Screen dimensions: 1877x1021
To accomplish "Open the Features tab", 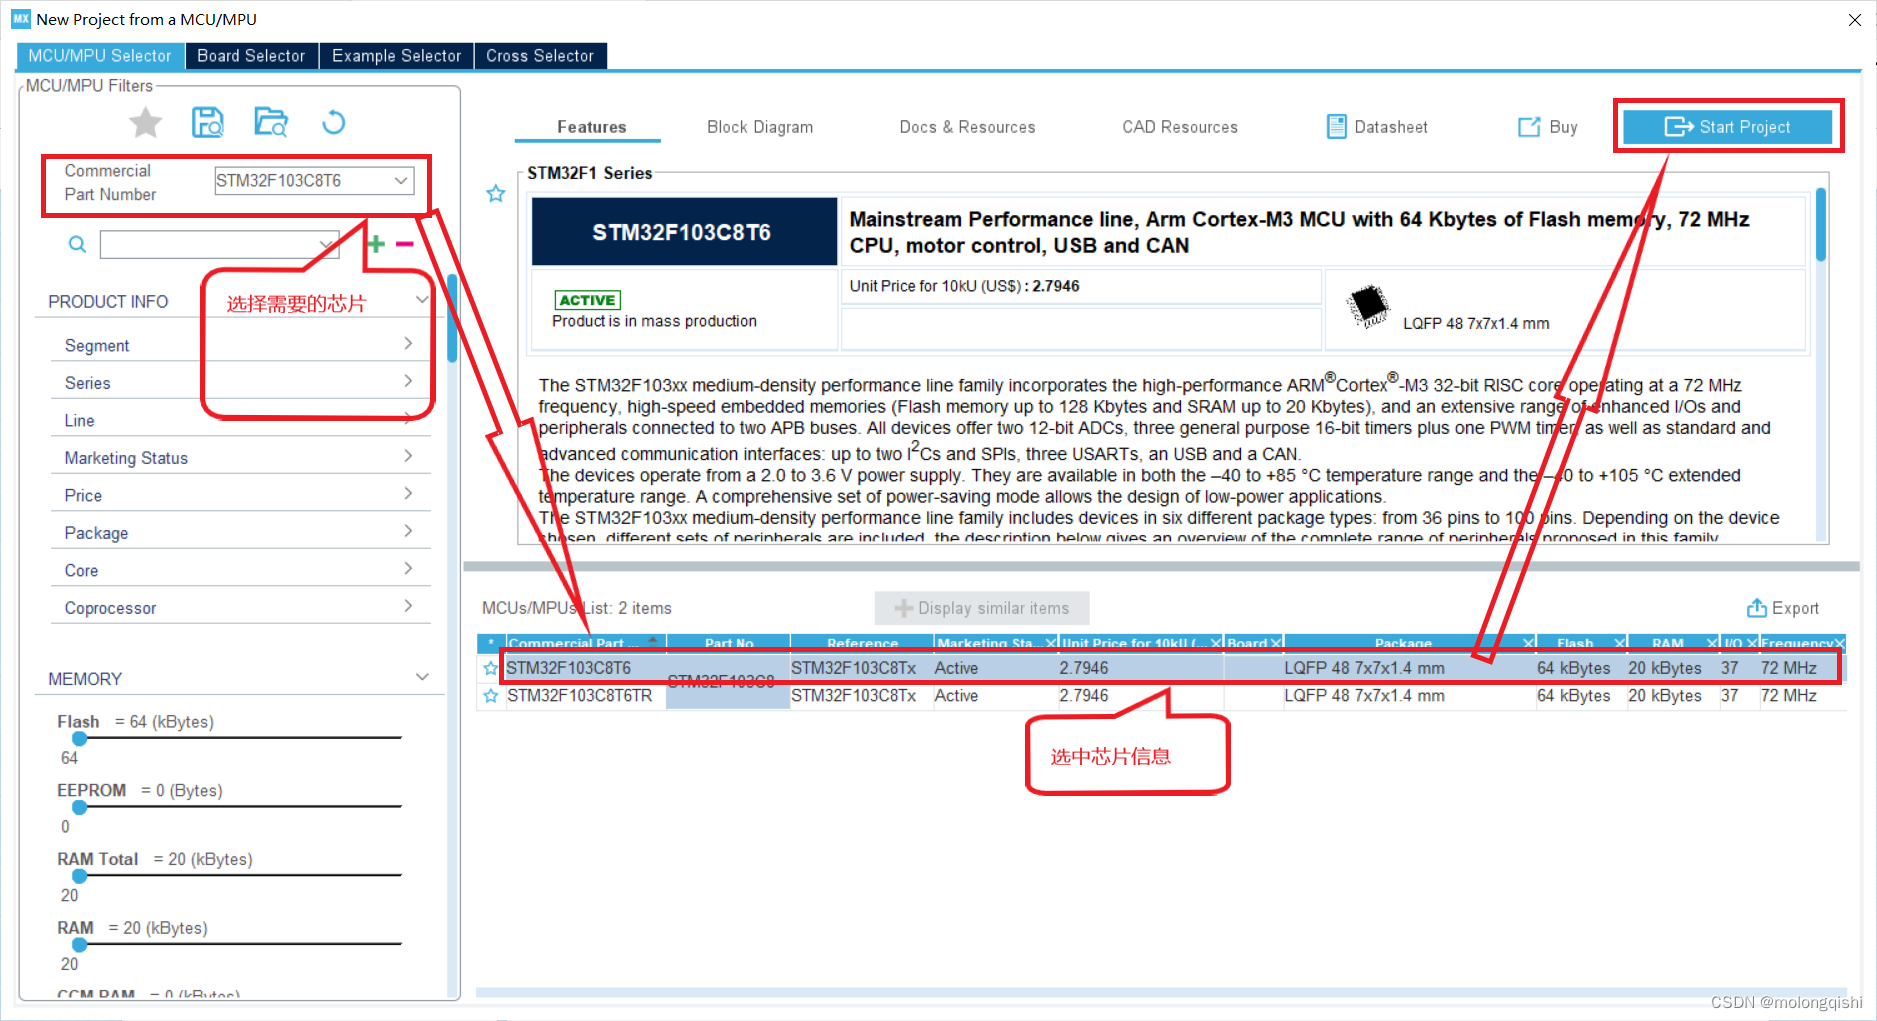I will pyautogui.click(x=591, y=127).
